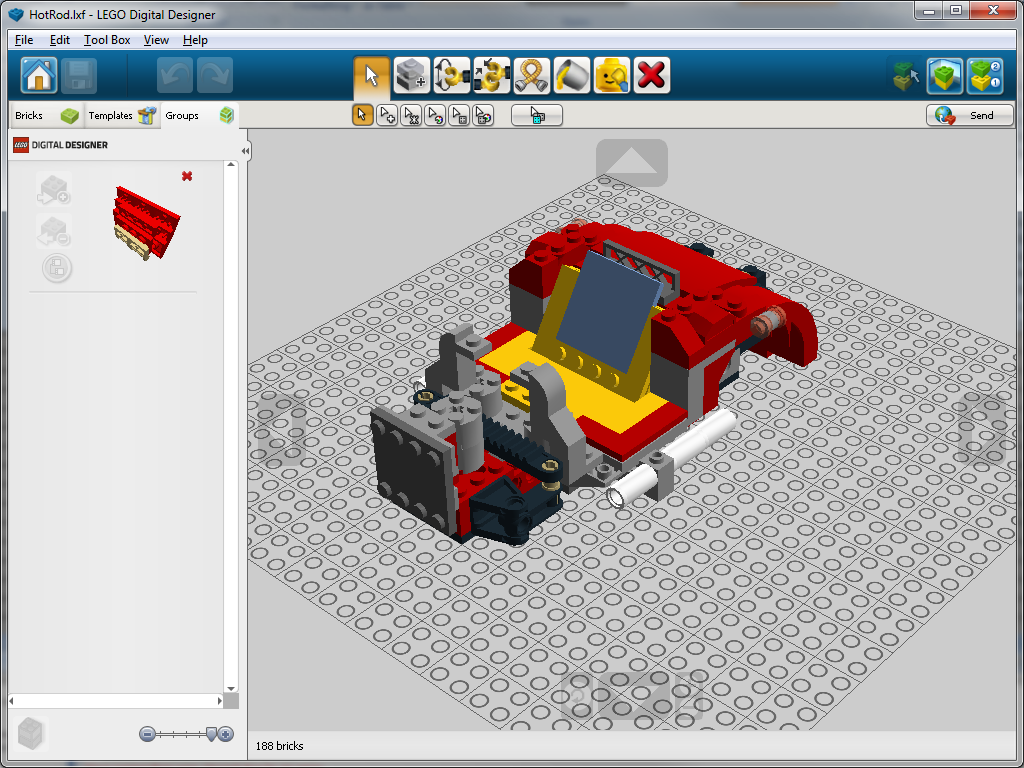Switch to Building Guide mode

point(985,76)
